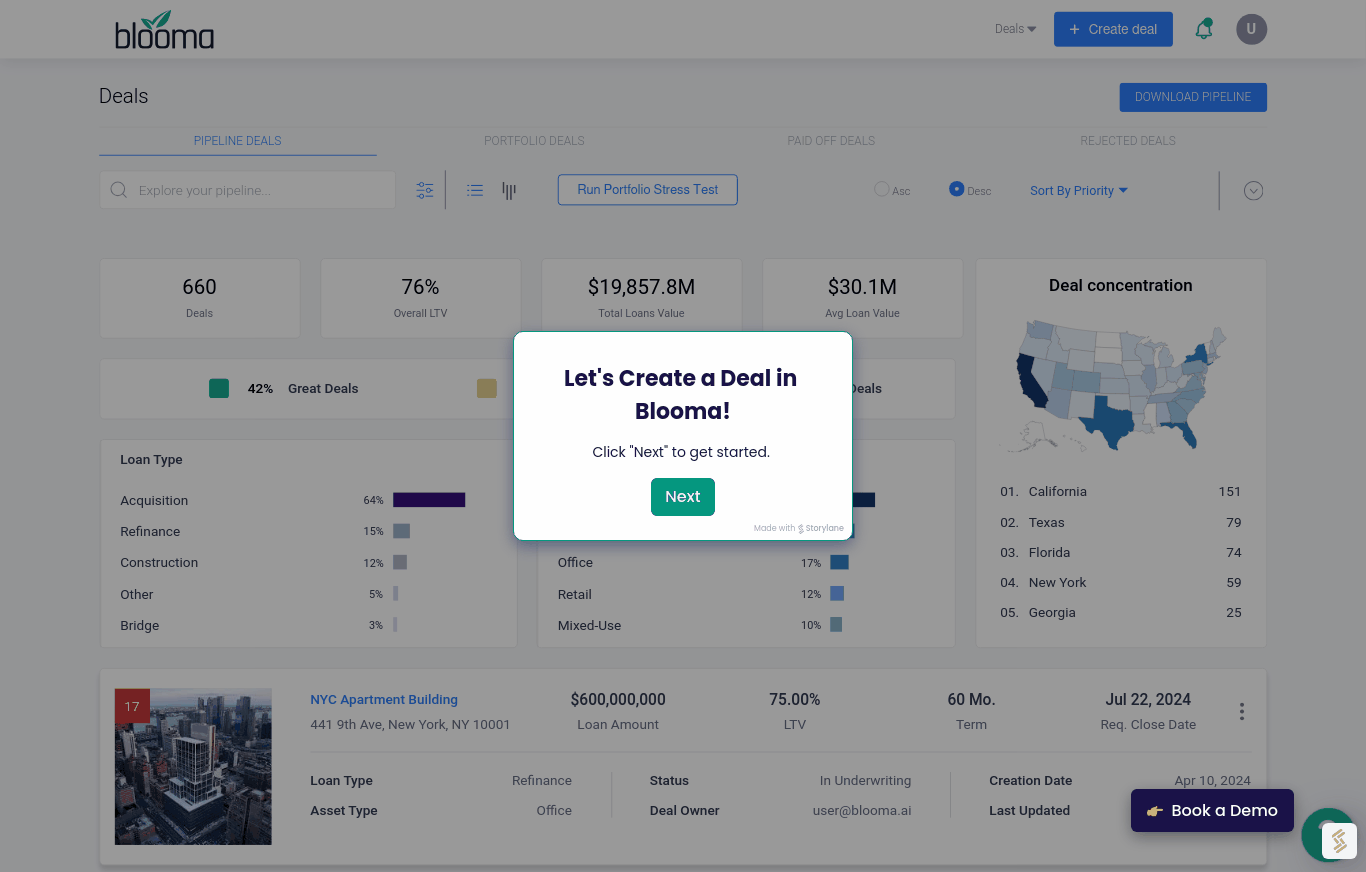Switch to Pipeline Deals tab
This screenshot has height=872, width=1366.
pyautogui.click(x=238, y=141)
